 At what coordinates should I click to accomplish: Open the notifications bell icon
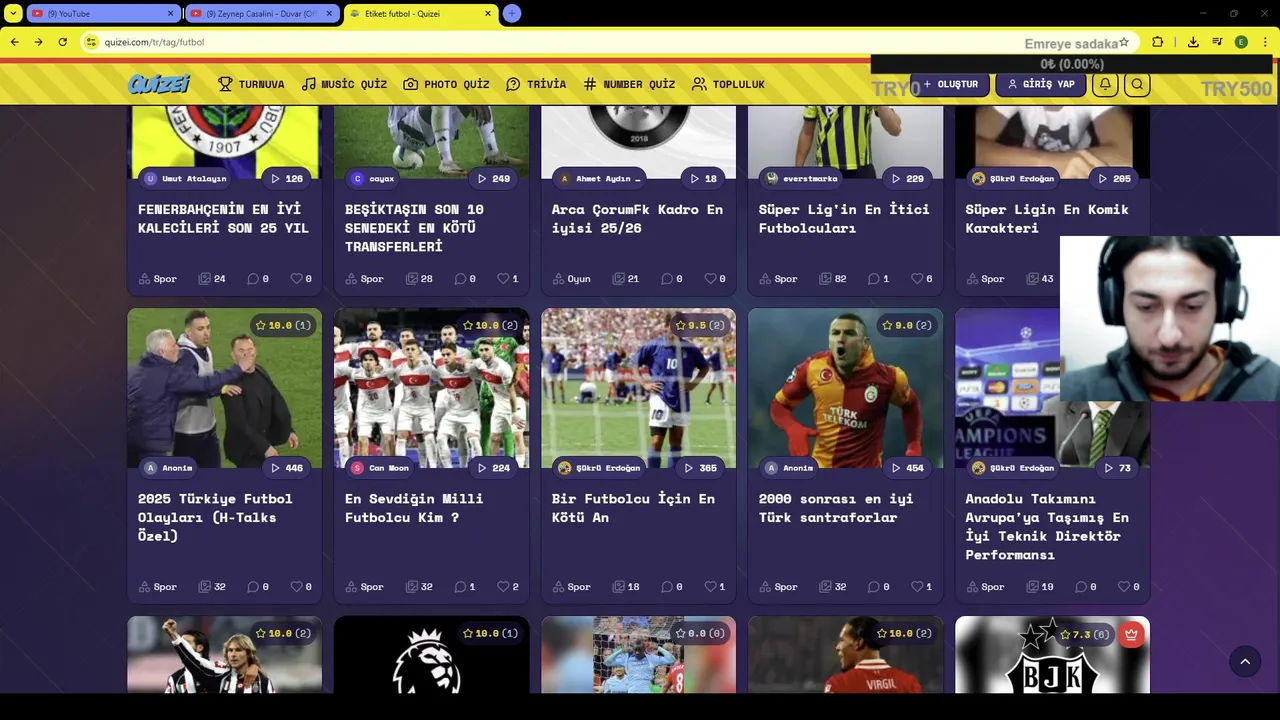1105,84
